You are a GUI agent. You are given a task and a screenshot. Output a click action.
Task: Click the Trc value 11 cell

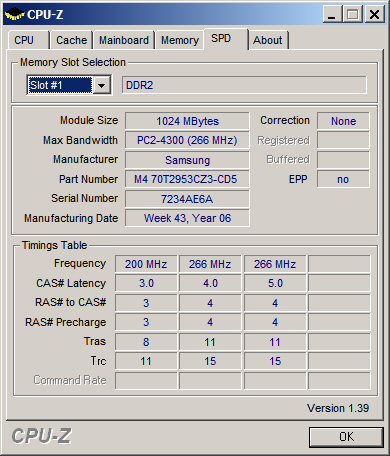[x=146, y=361]
